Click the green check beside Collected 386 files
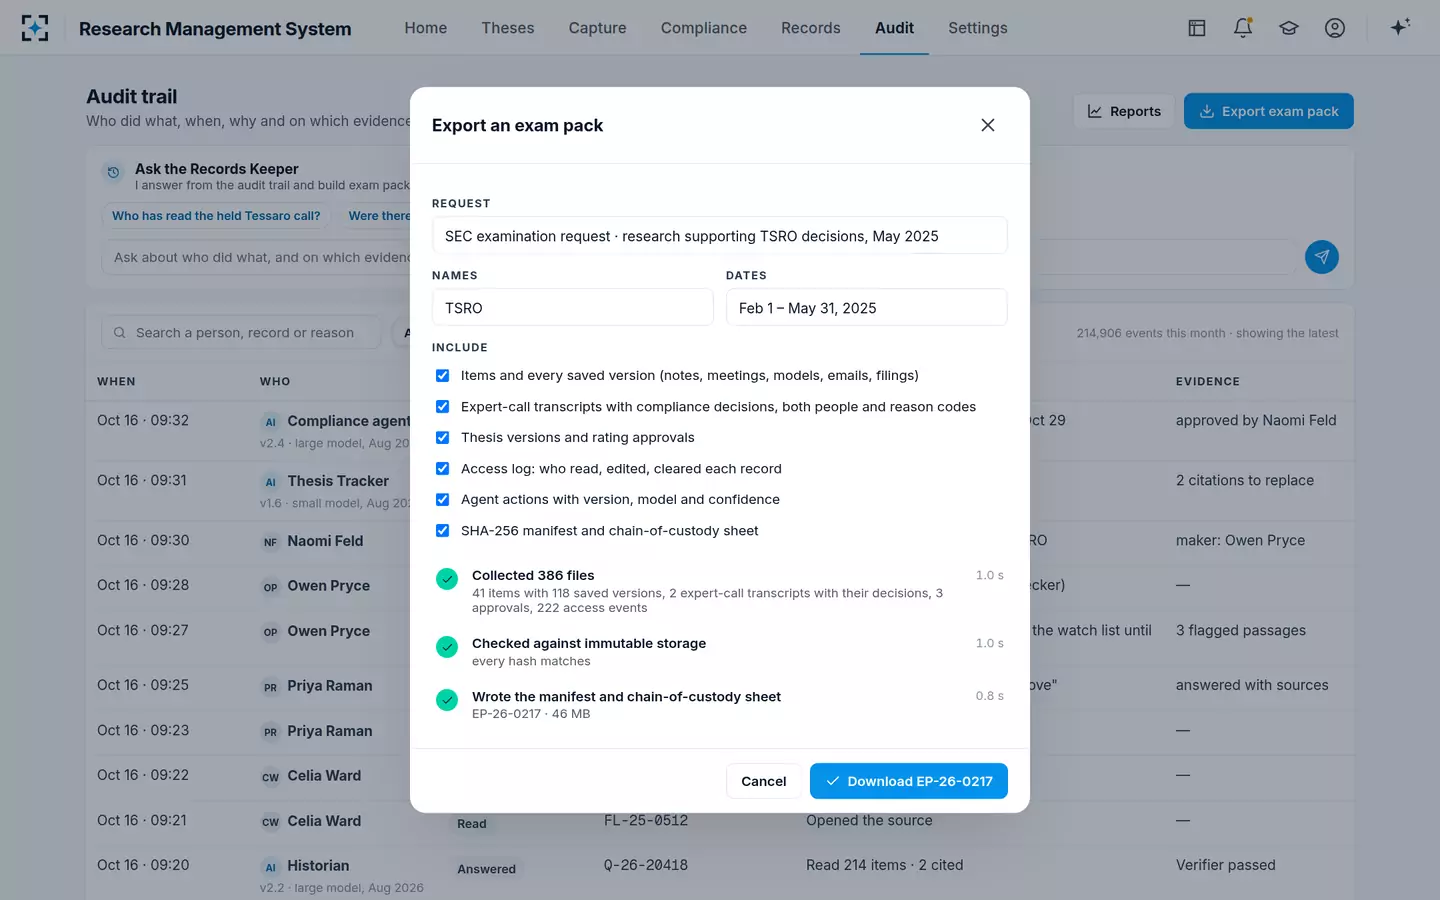This screenshot has height=900, width=1440. pyautogui.click(x=447, y=579)
